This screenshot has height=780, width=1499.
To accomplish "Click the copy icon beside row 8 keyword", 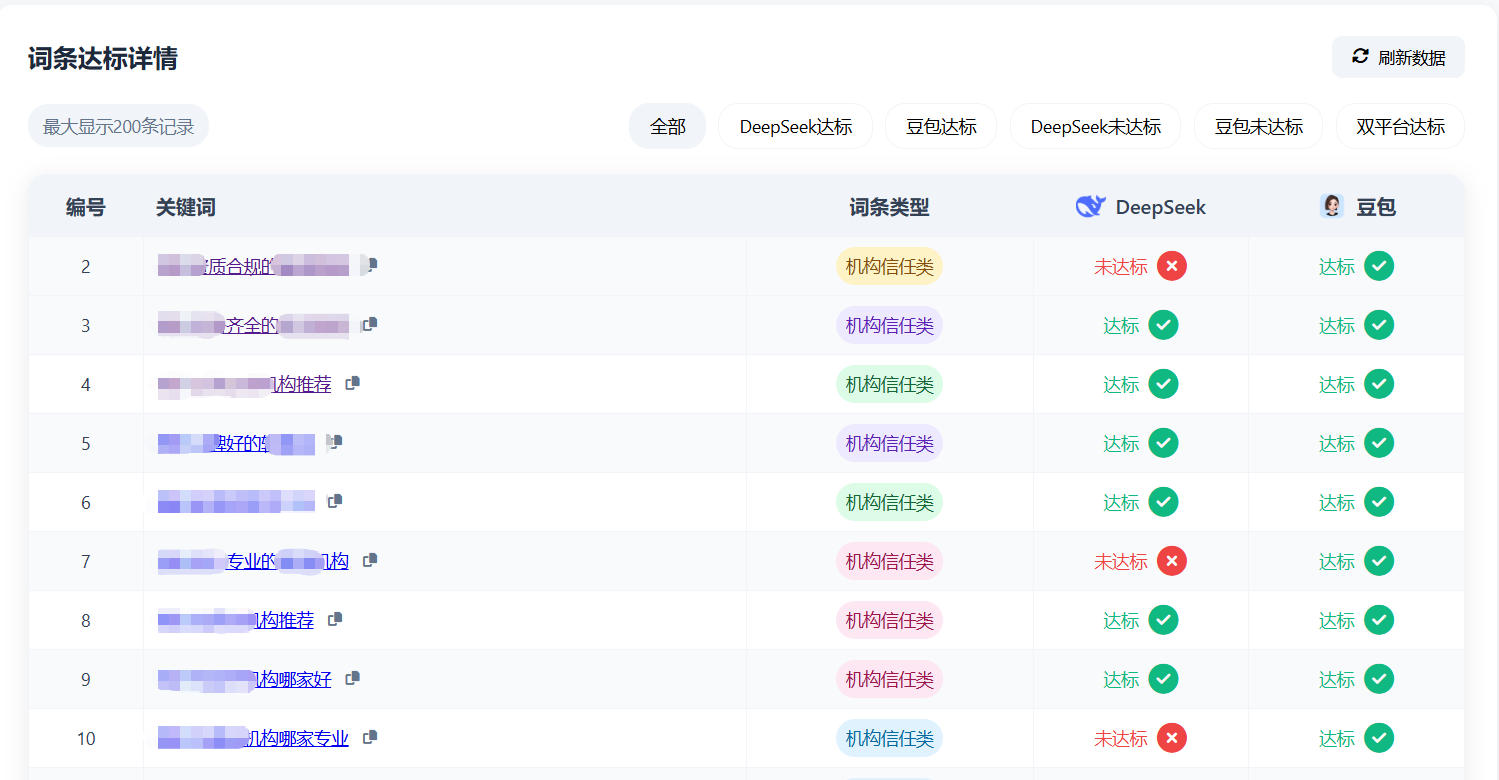I will pyautogui.click(x=335, y=620).
